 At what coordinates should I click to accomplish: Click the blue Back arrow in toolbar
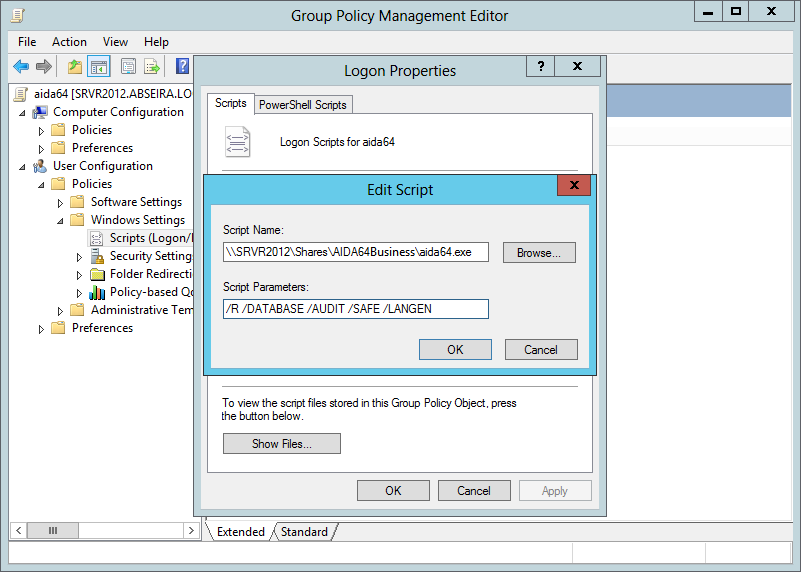point(21,67)
